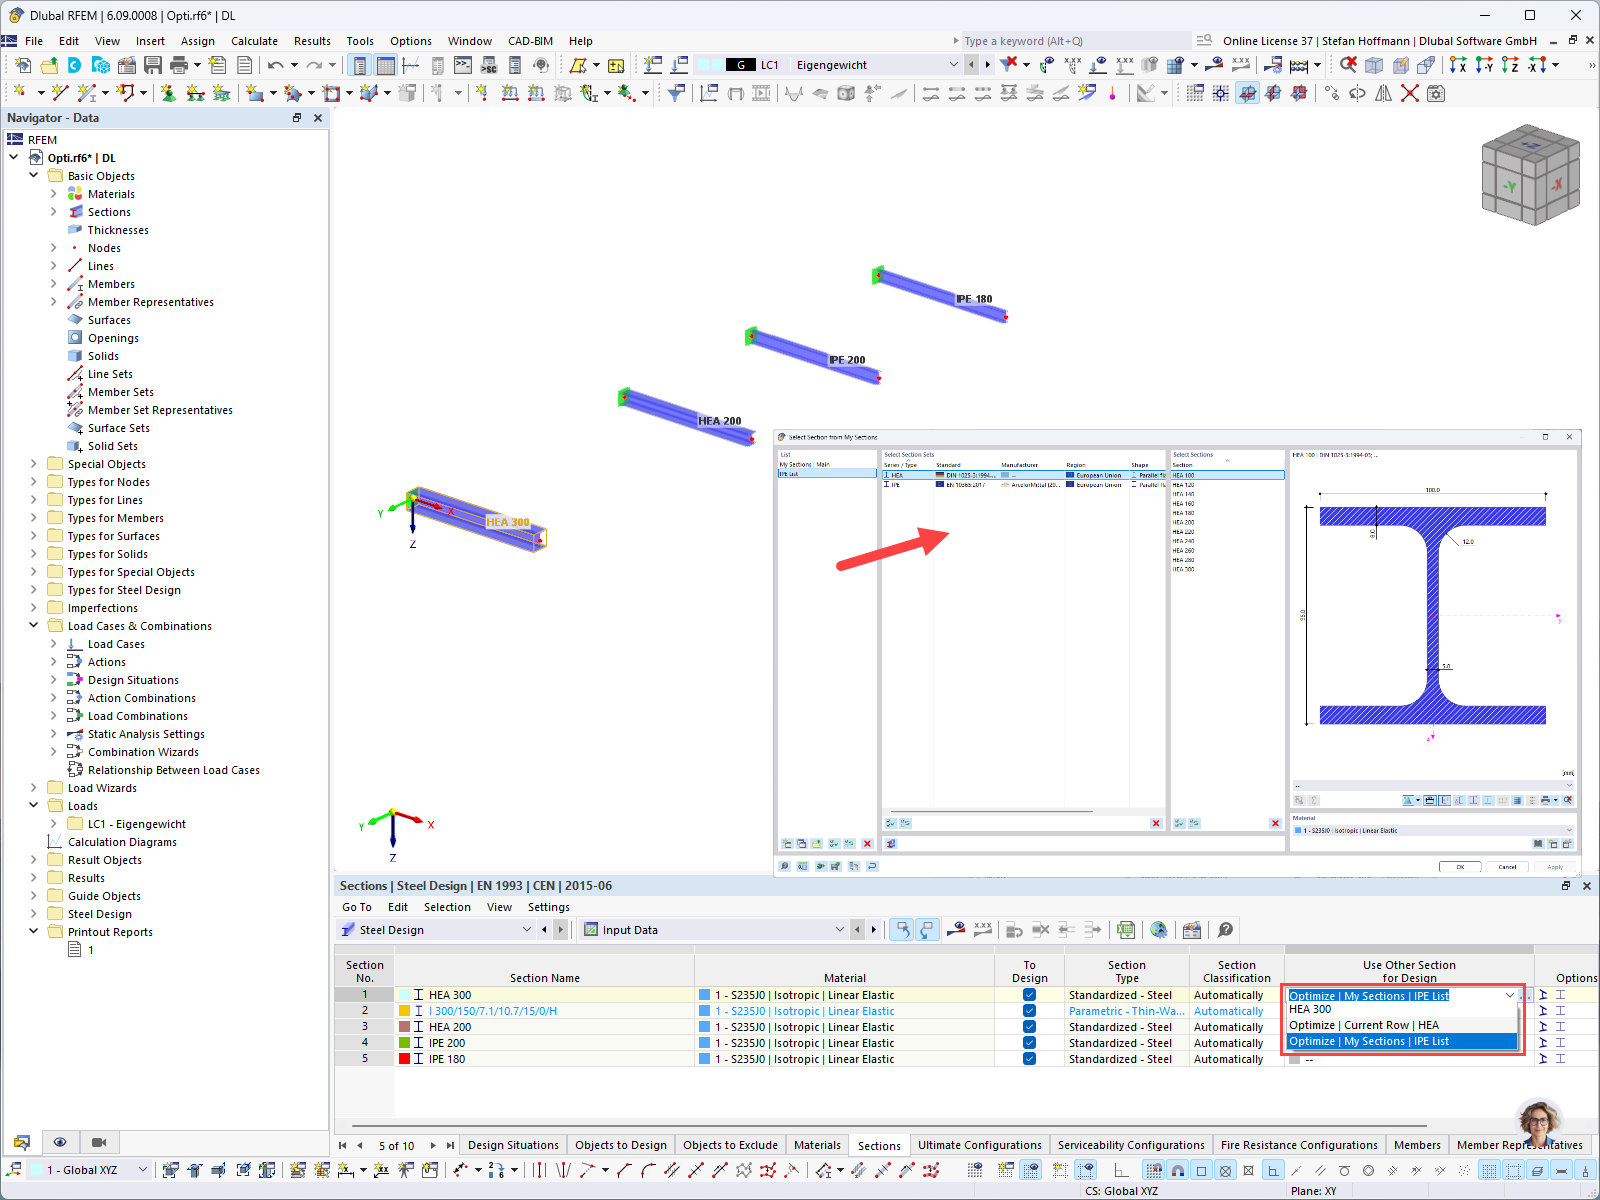Click the Materials icon in the Navigator tree
The height and width of the screenshot is (1200, 1600).
click(75, 194)
